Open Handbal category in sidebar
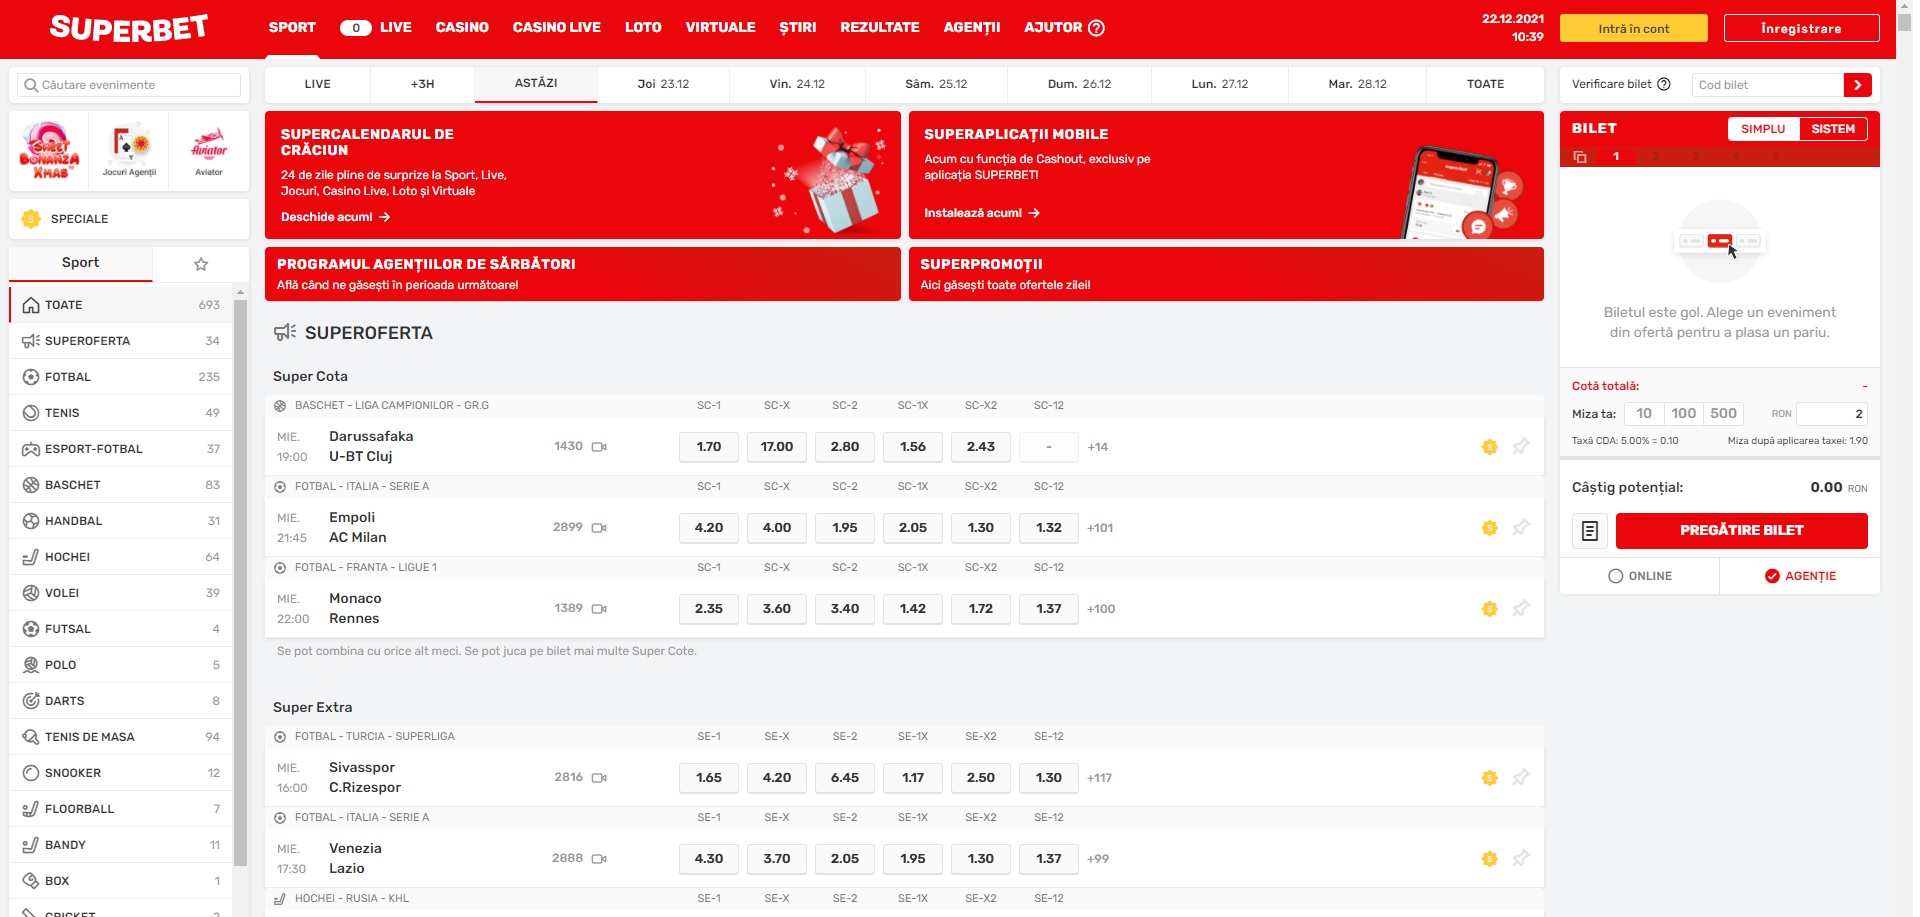 [121, 521]
